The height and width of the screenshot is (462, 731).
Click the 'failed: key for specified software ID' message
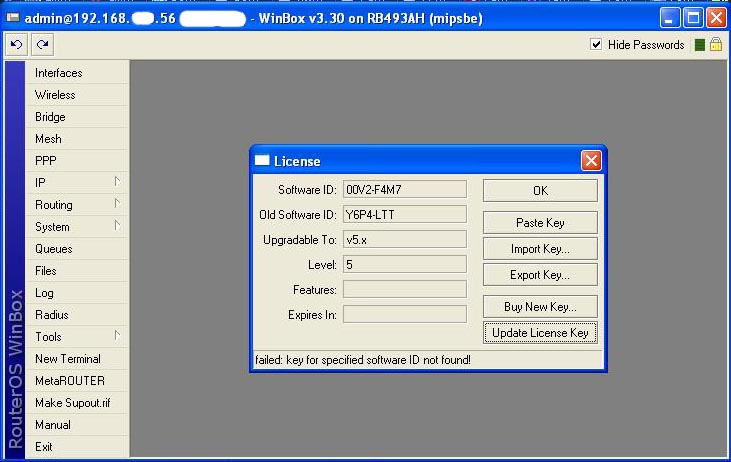pos(363,360)
